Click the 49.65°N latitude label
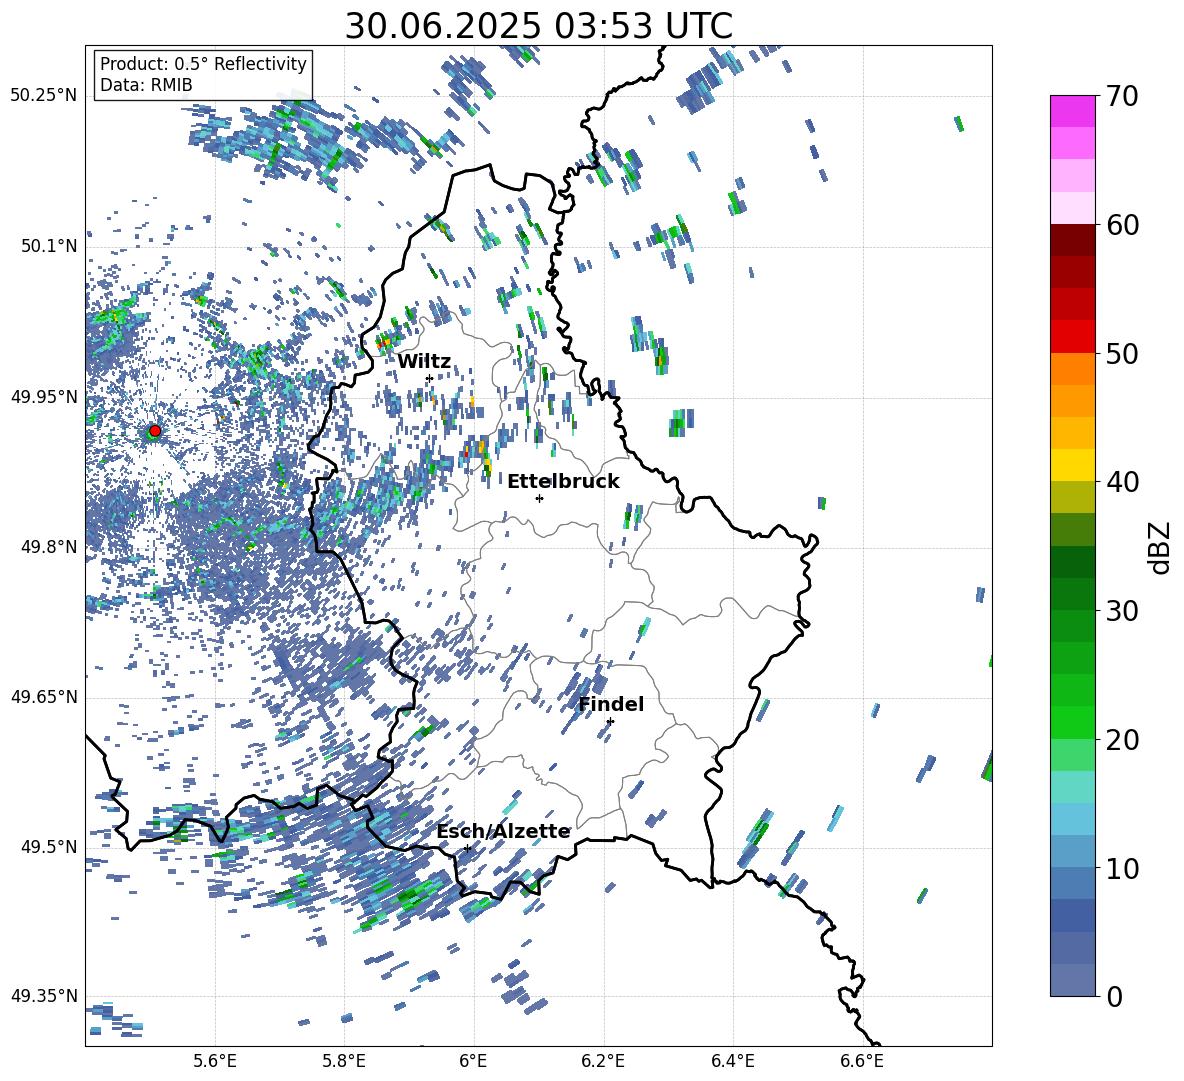1184x1081 pixels. [x=44, y=696]
